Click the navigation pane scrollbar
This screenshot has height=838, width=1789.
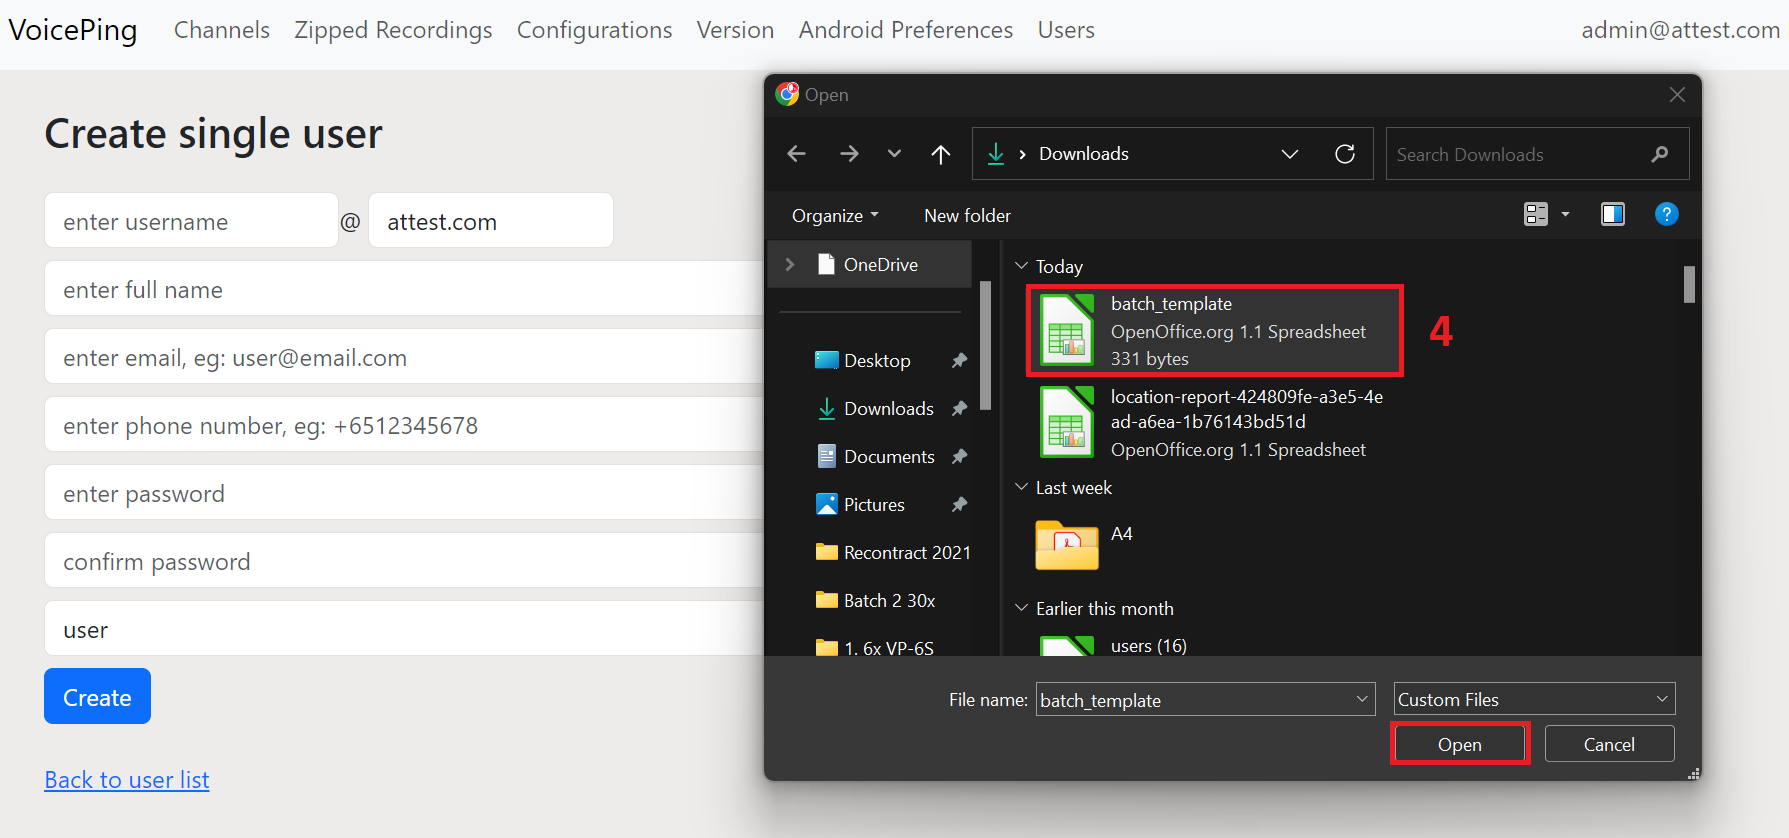point(986,345)
